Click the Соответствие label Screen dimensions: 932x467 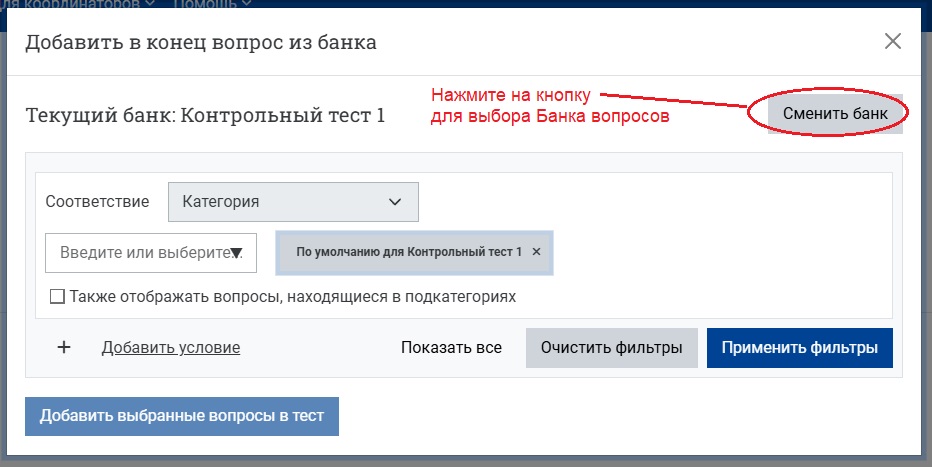click(x=97, y=201)
